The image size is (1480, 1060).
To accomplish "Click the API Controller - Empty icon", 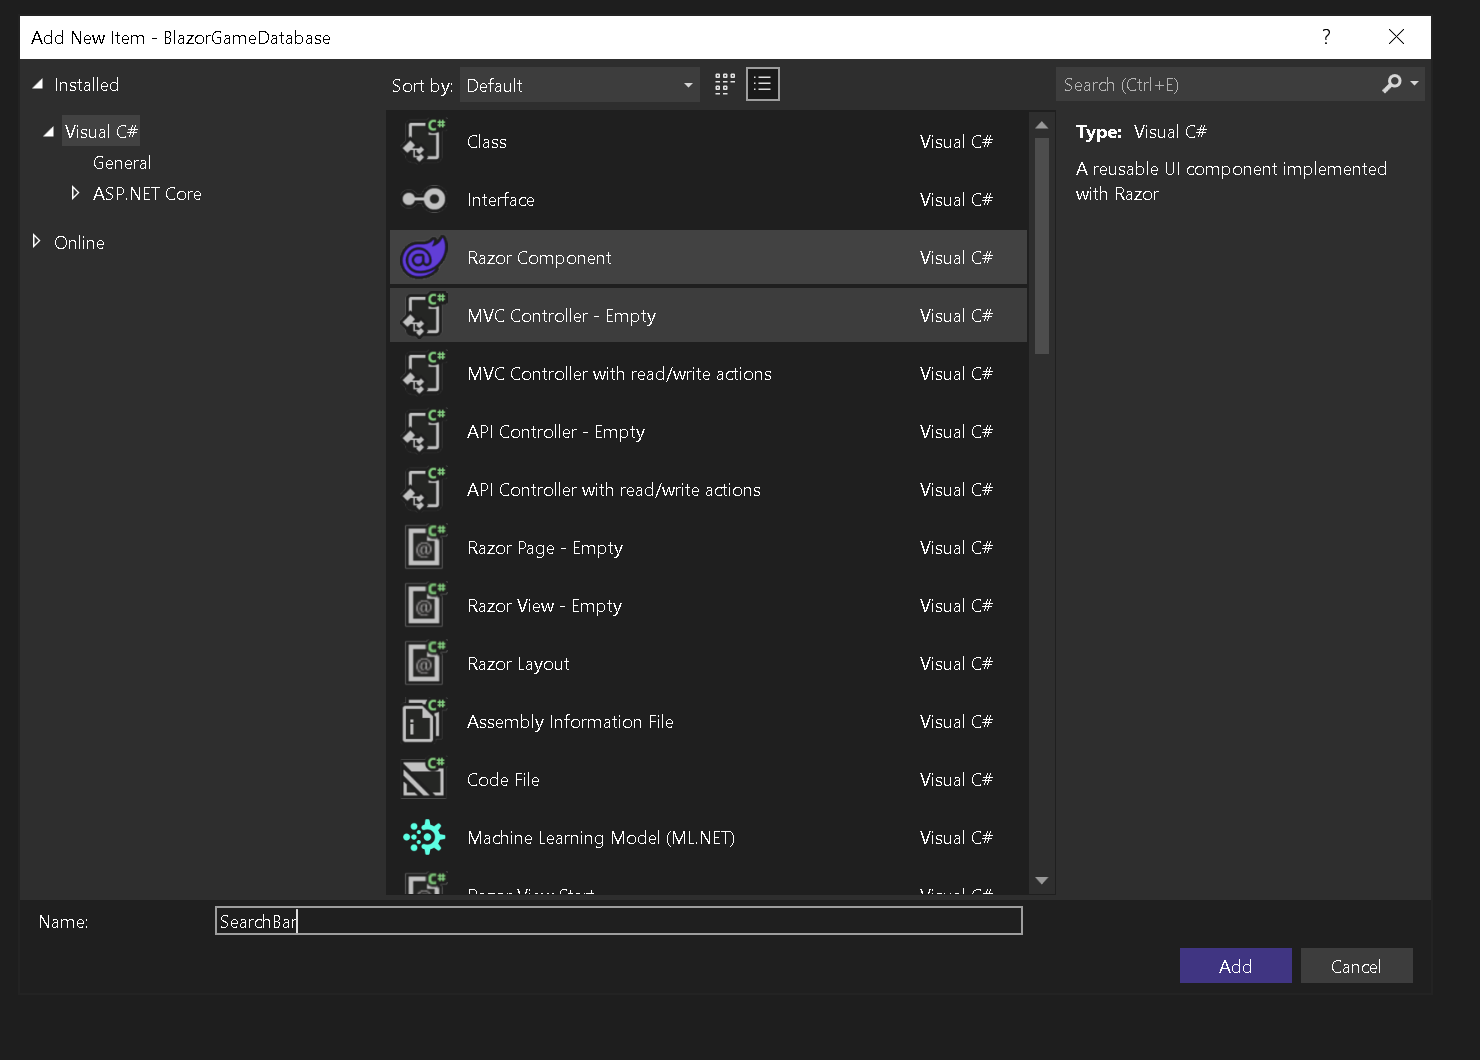I will 423,431.
